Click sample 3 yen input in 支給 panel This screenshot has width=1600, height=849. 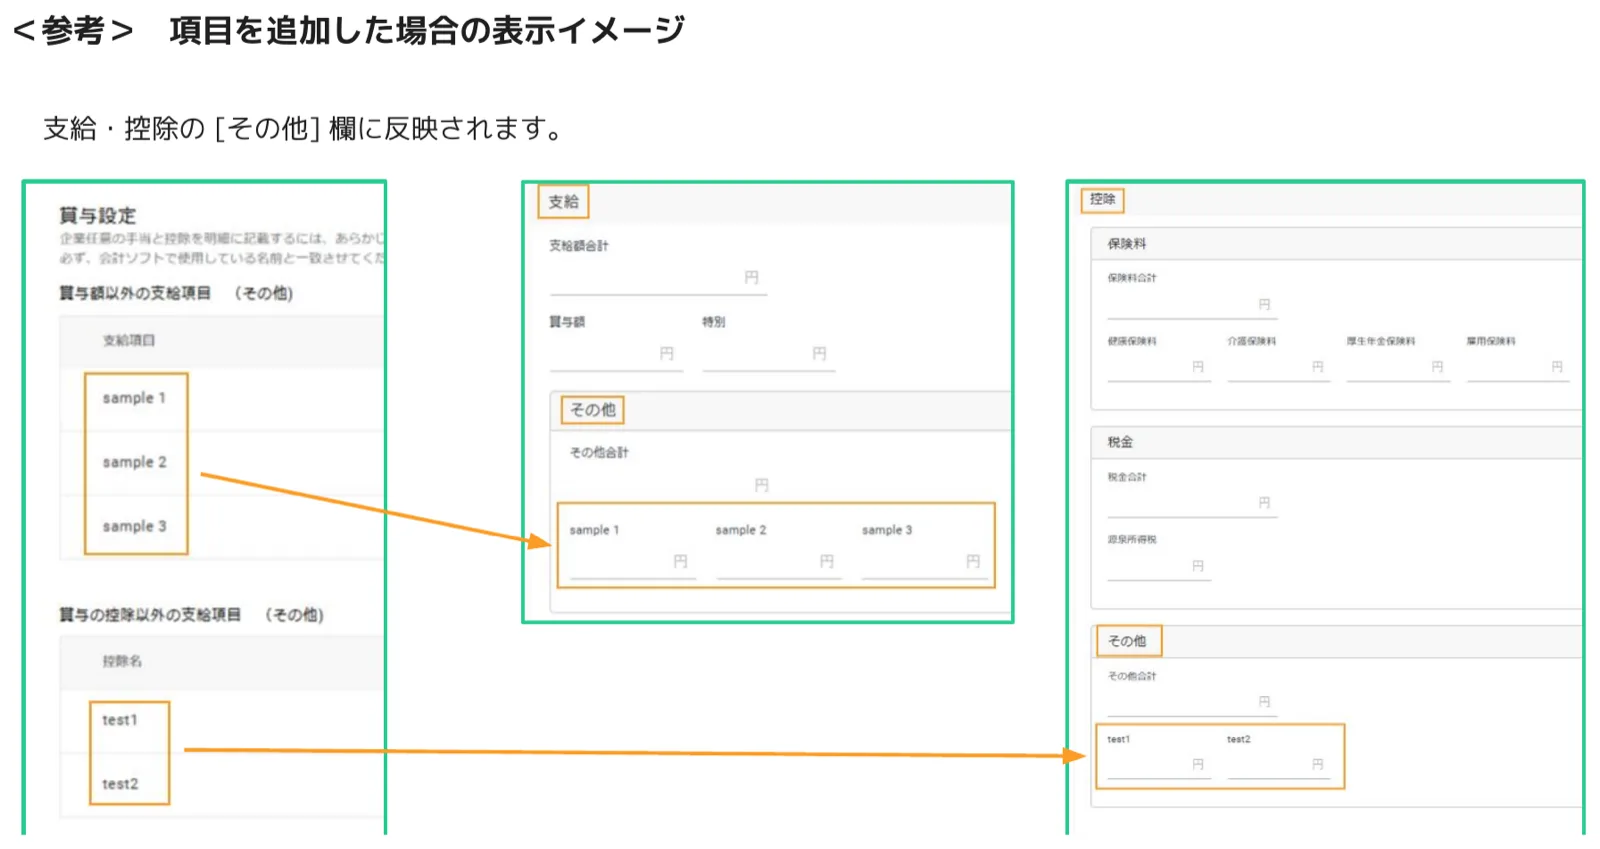coord(925,563)
